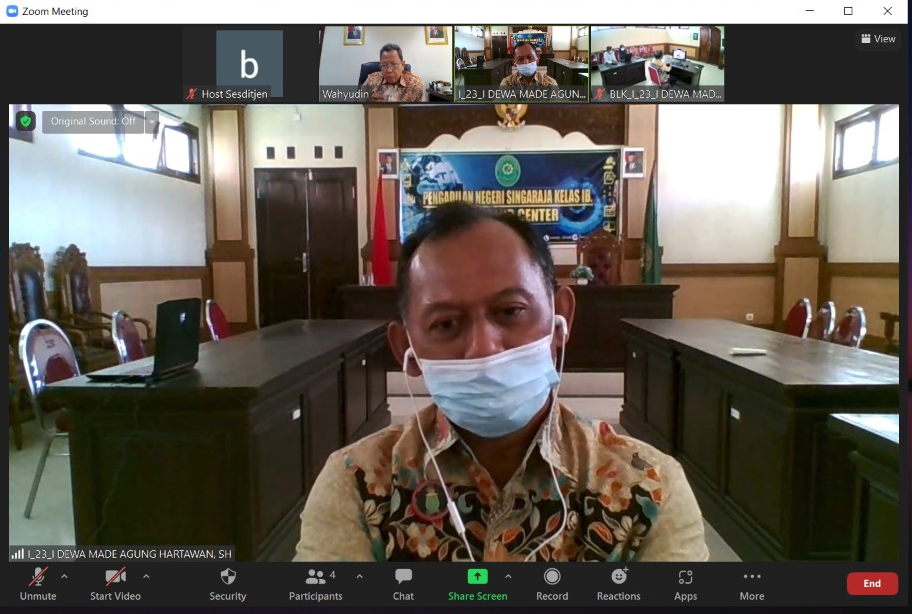The height and width of the screenshot is (614, 912).
Task: Select the Wahyudin video thumbnail
Action: [x=385, y=63]
